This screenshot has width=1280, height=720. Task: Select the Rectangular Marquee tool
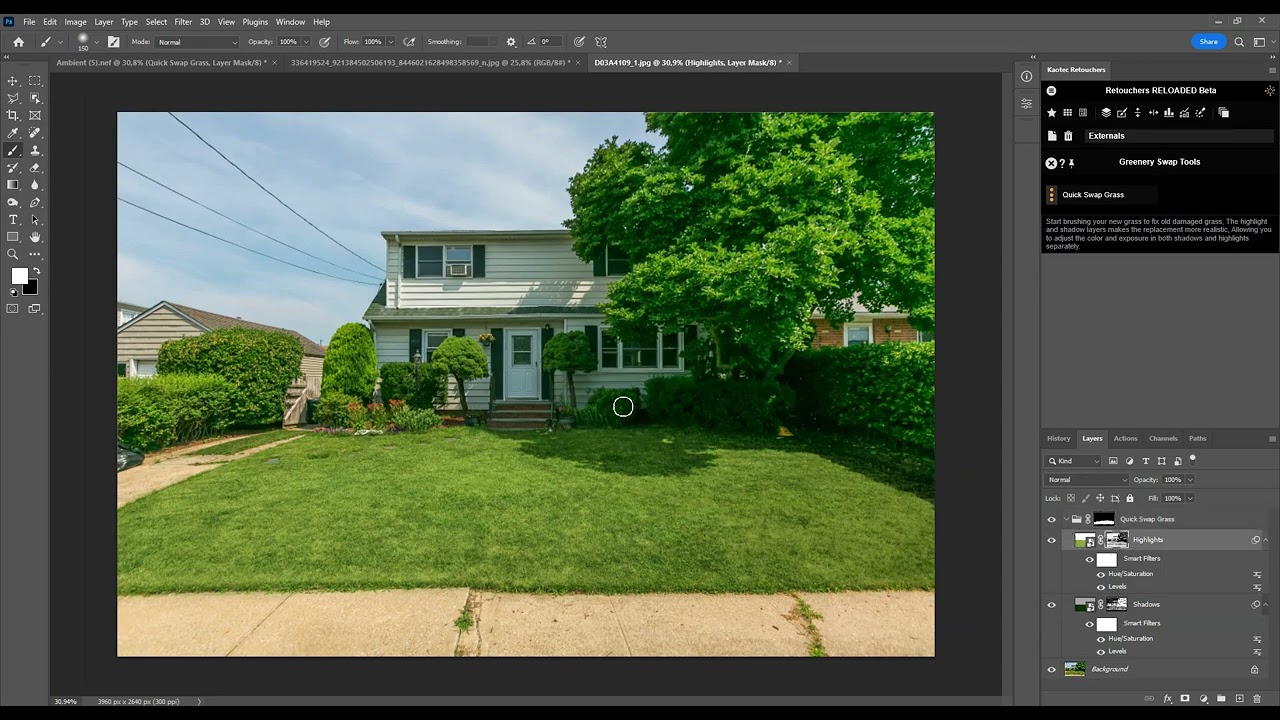click(x=35, y=81)
